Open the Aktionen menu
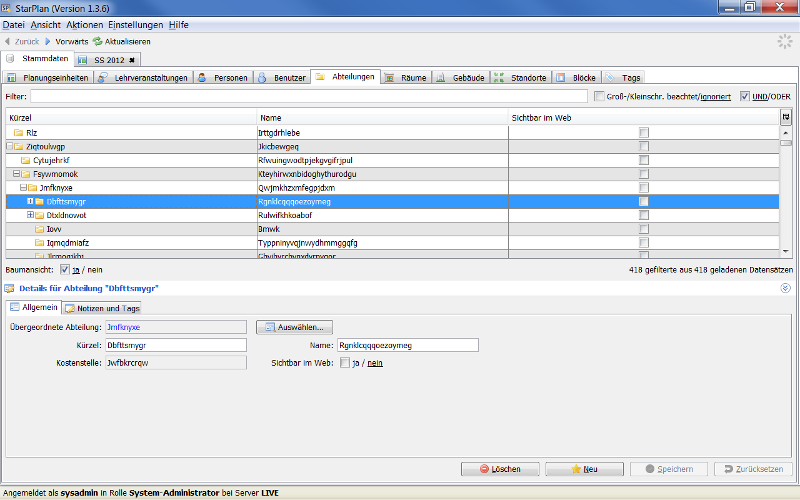This screenshot has height=500, width=800. pos(85,25)
